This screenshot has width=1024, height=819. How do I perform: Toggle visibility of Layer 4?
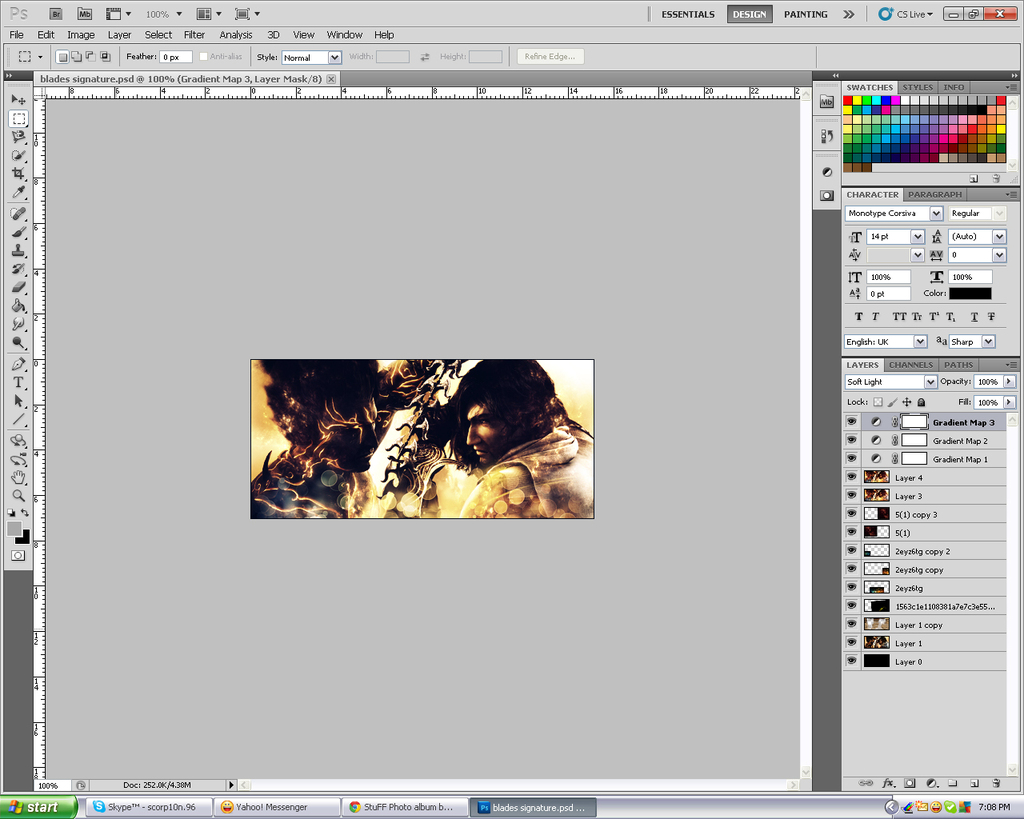pos(851,477)
